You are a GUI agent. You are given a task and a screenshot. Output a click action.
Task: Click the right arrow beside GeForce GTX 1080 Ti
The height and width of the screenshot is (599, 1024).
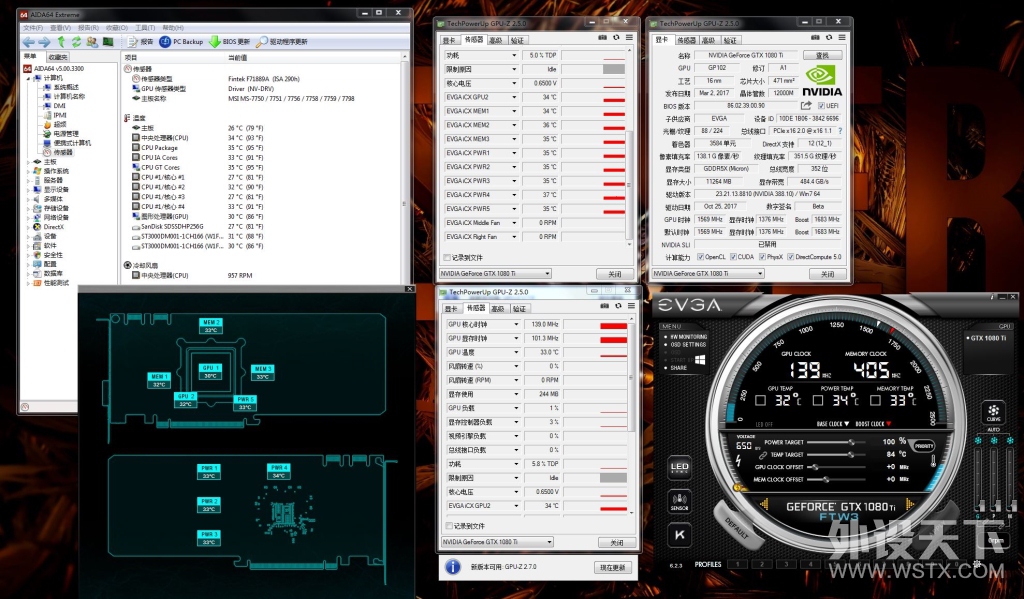[x=910, y=504]
